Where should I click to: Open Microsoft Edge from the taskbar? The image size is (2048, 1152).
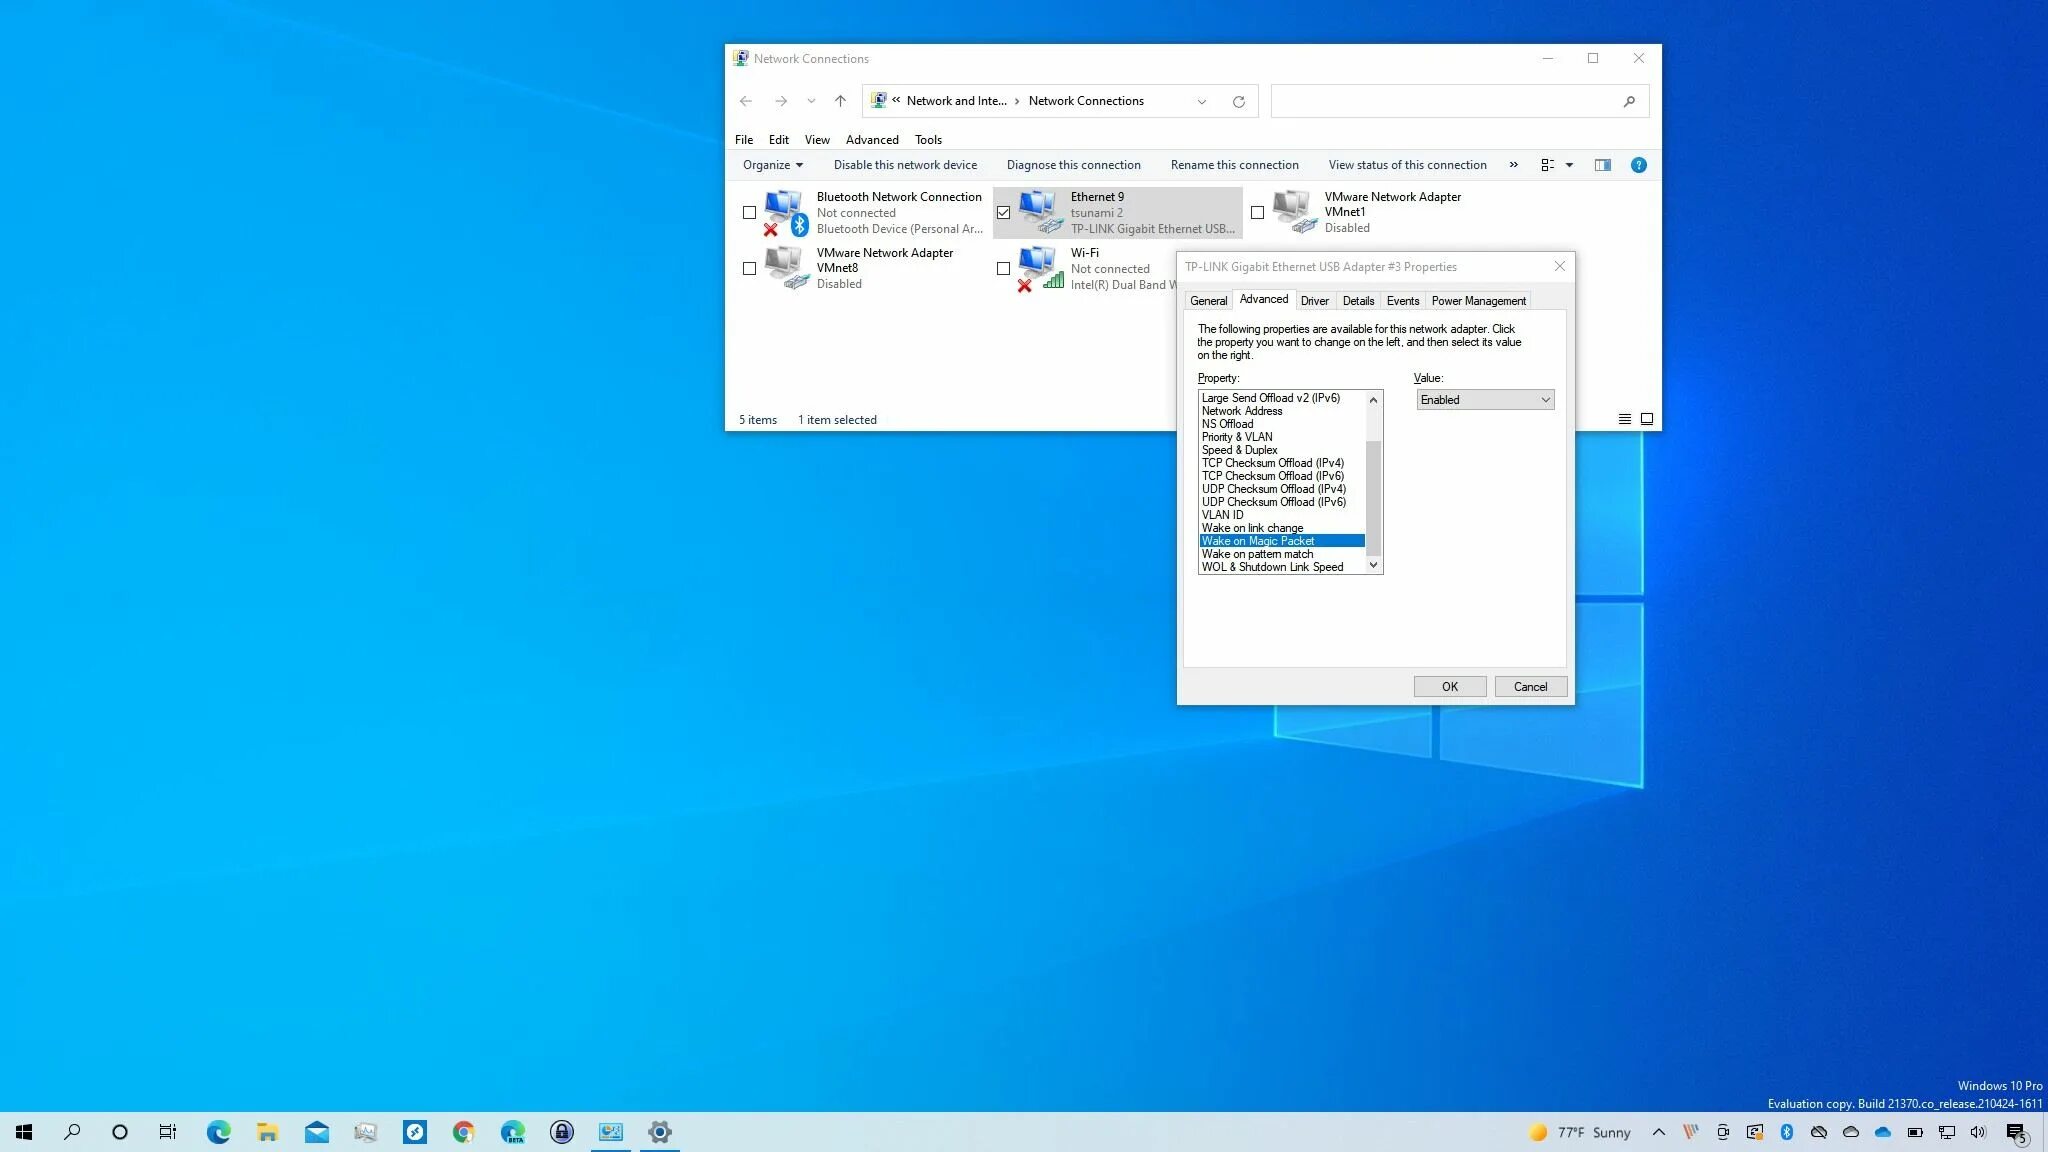[218, 1132]
